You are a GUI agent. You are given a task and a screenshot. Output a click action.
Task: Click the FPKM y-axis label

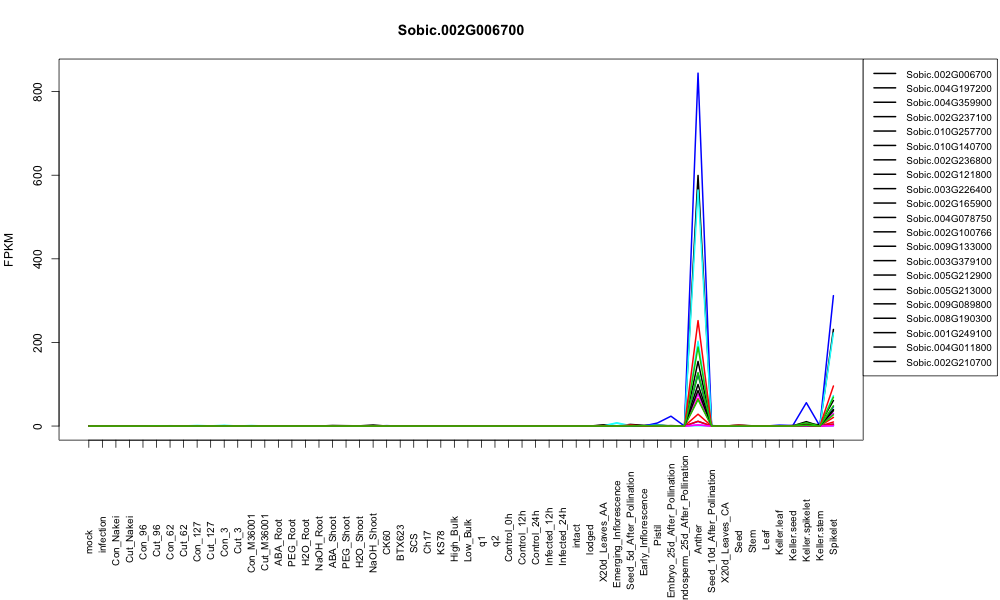click(x=9, y=249)
